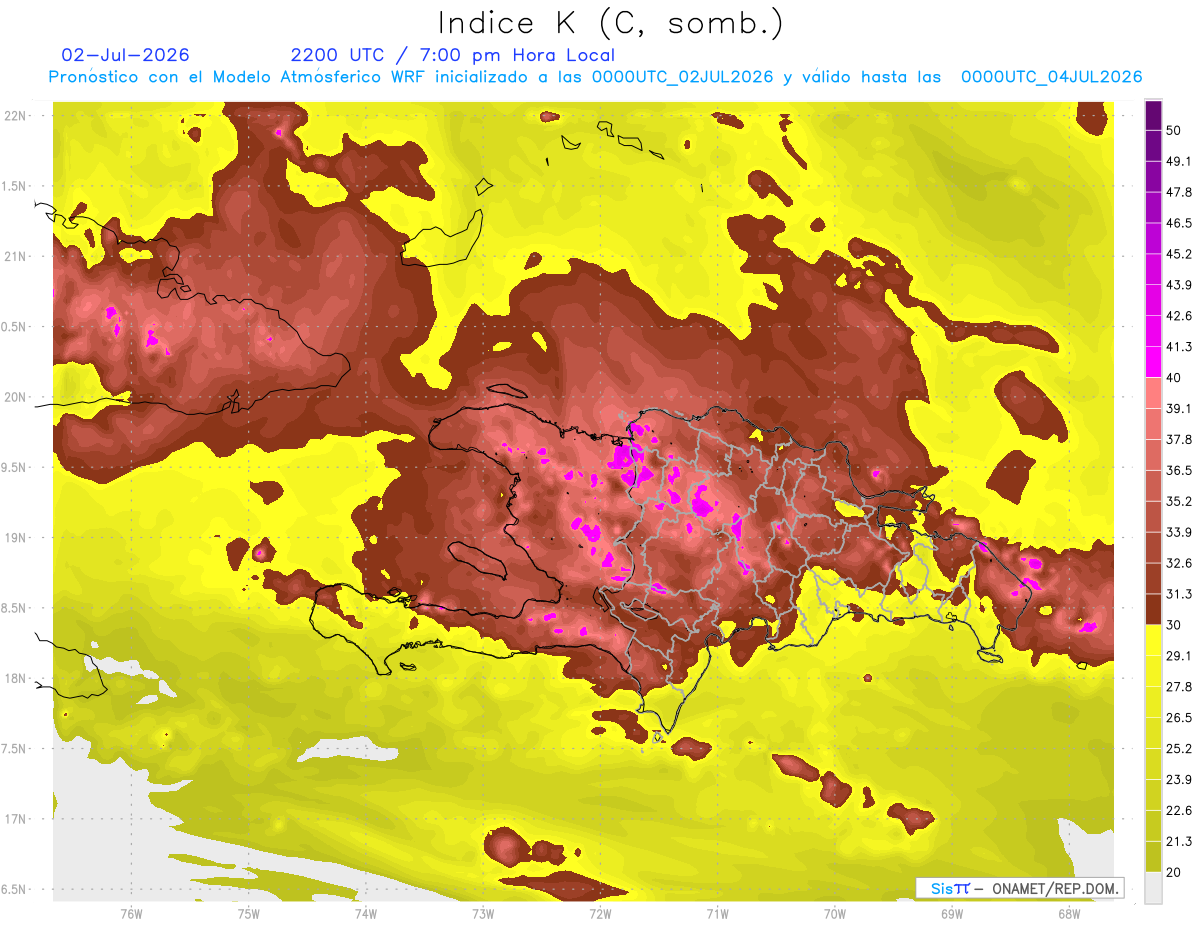Click color scale label '35.2'
1200x927 pixels.
point(1179,501)
